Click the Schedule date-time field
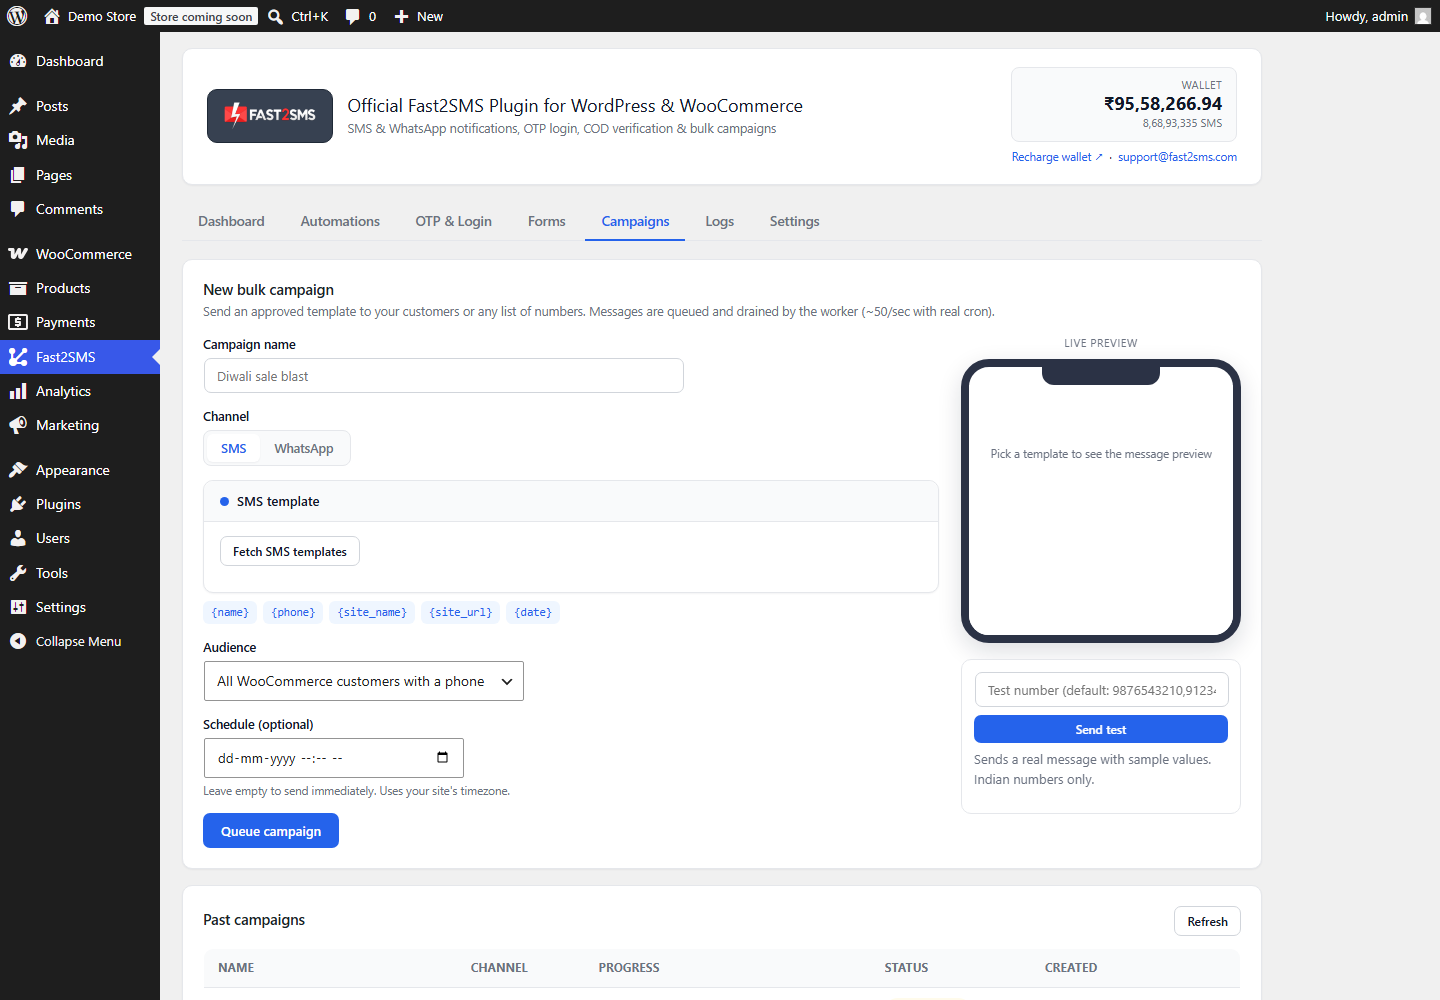The width and height of the screenshot is (1440, 1000). (x=334, y=758)
